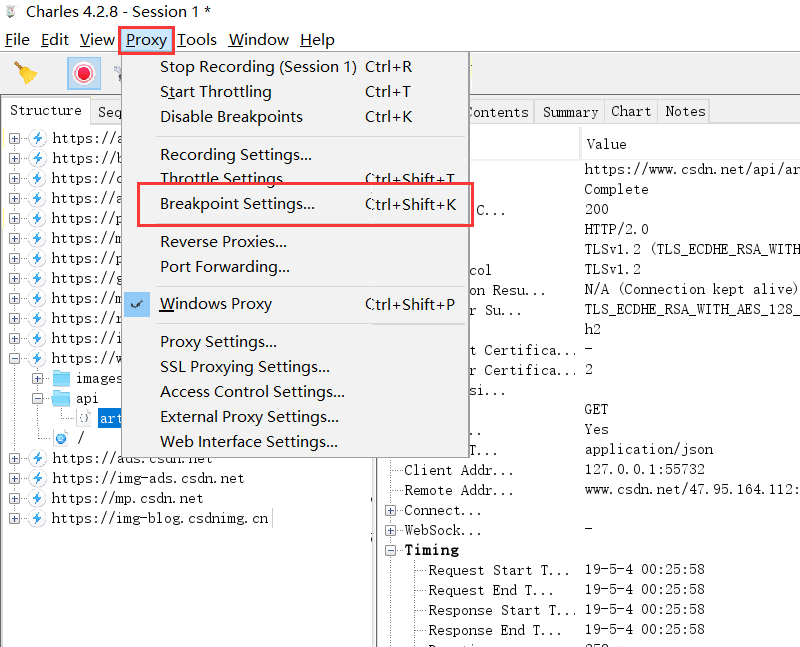Image resolution: width=800 pixels, height=647 pixels.
Task: Open Throttle Settings...
Action: [x=296, y=178]
